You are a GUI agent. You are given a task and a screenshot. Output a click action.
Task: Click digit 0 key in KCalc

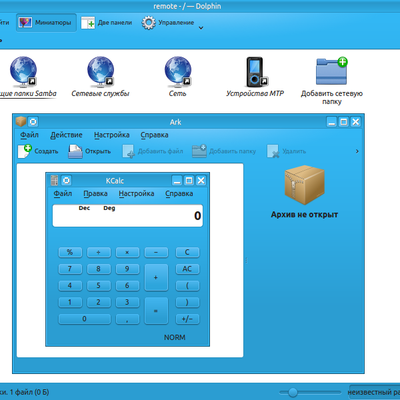click(x=84, y=319)
